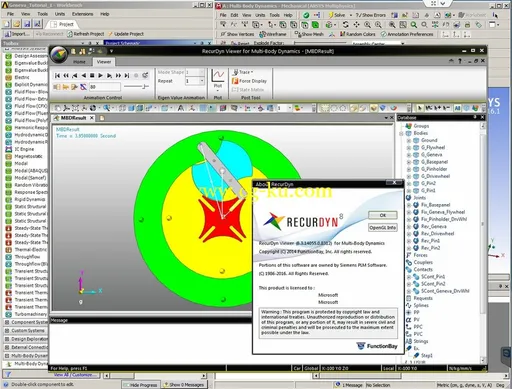Open Annotation Preferences in Mechanical
512x389 pixels.
(407, 34)
